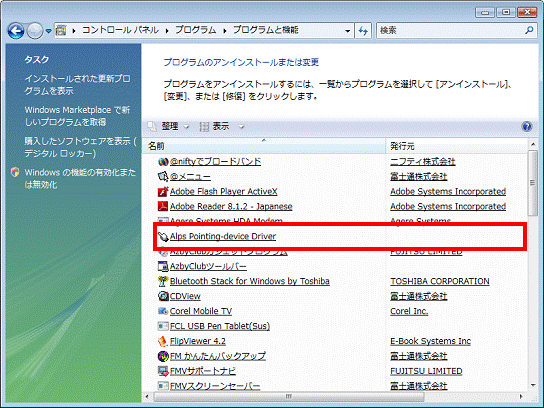
Task: Click horizontal scrollbar left arrow
Action: (x=147, y=396)
